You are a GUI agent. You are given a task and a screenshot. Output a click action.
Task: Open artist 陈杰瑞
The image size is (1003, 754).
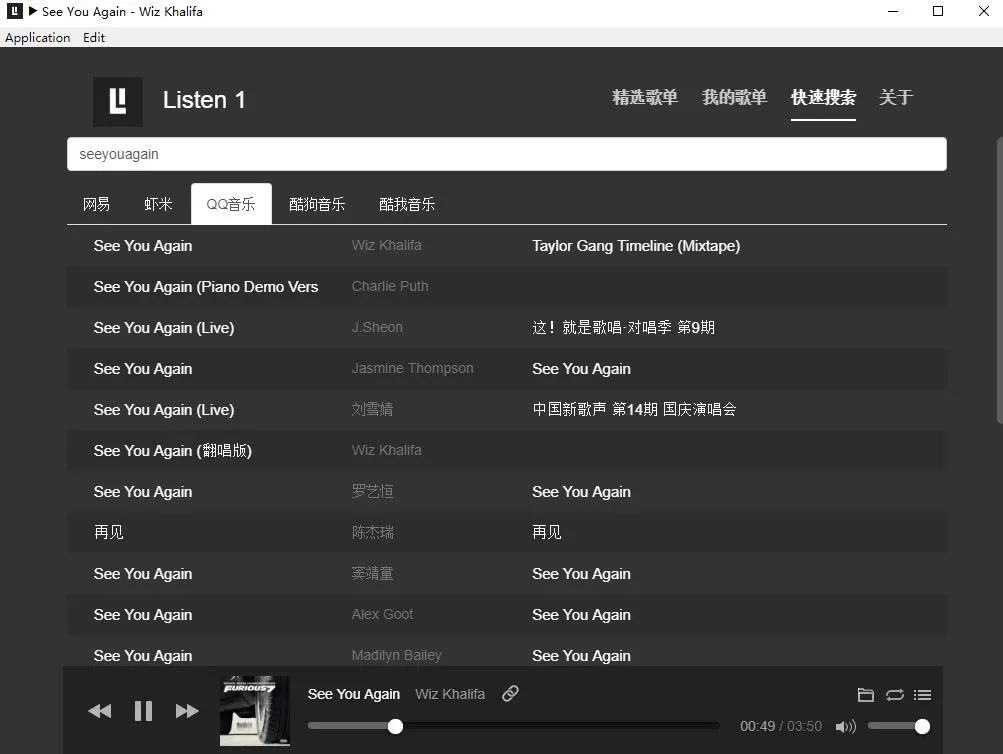point(372,532)
